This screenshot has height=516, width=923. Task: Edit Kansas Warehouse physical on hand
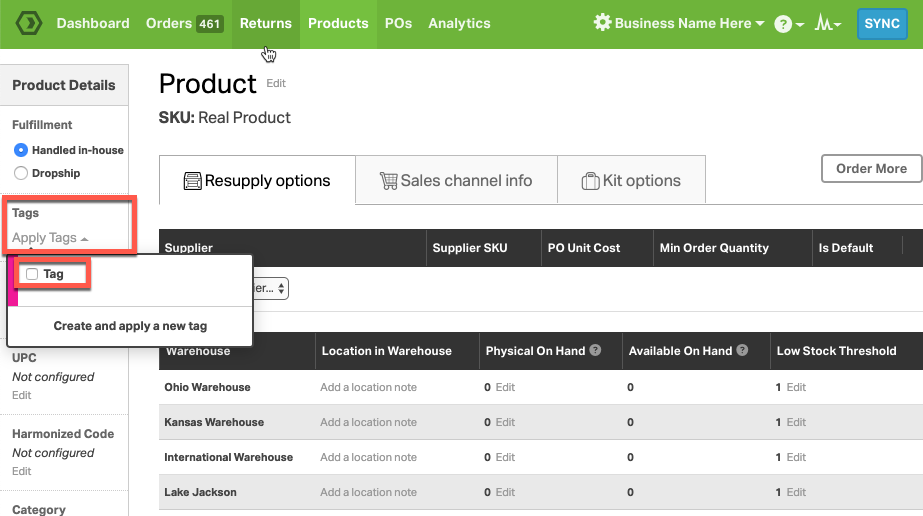click(x=505, y=422)
